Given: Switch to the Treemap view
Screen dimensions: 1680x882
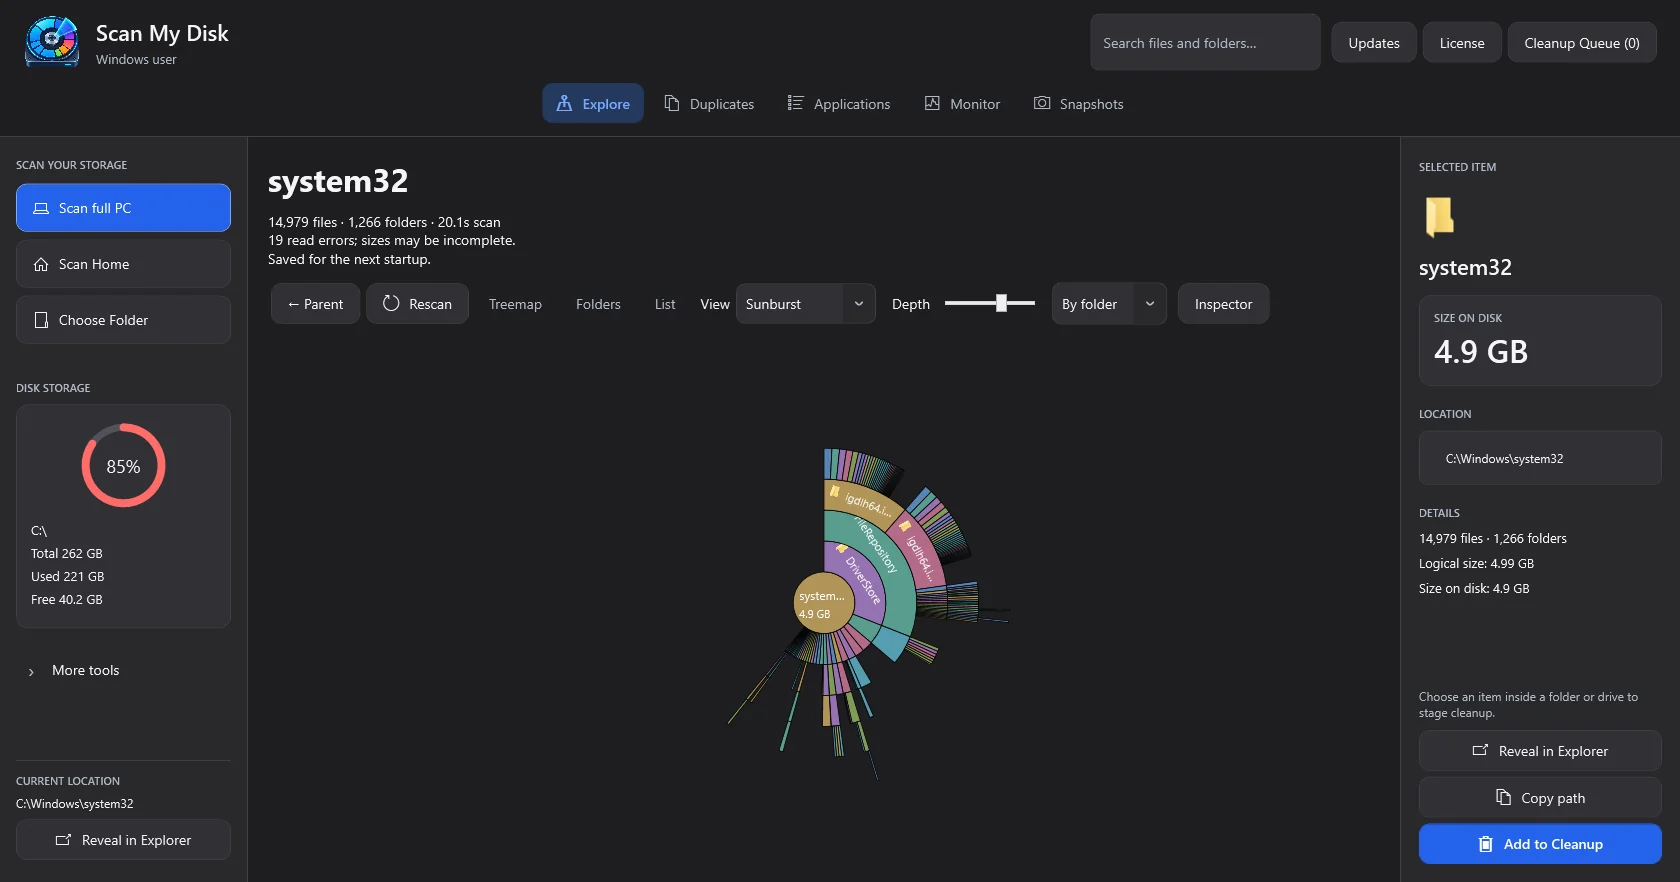Looking at the screenshot, I should tap(515, 304).
